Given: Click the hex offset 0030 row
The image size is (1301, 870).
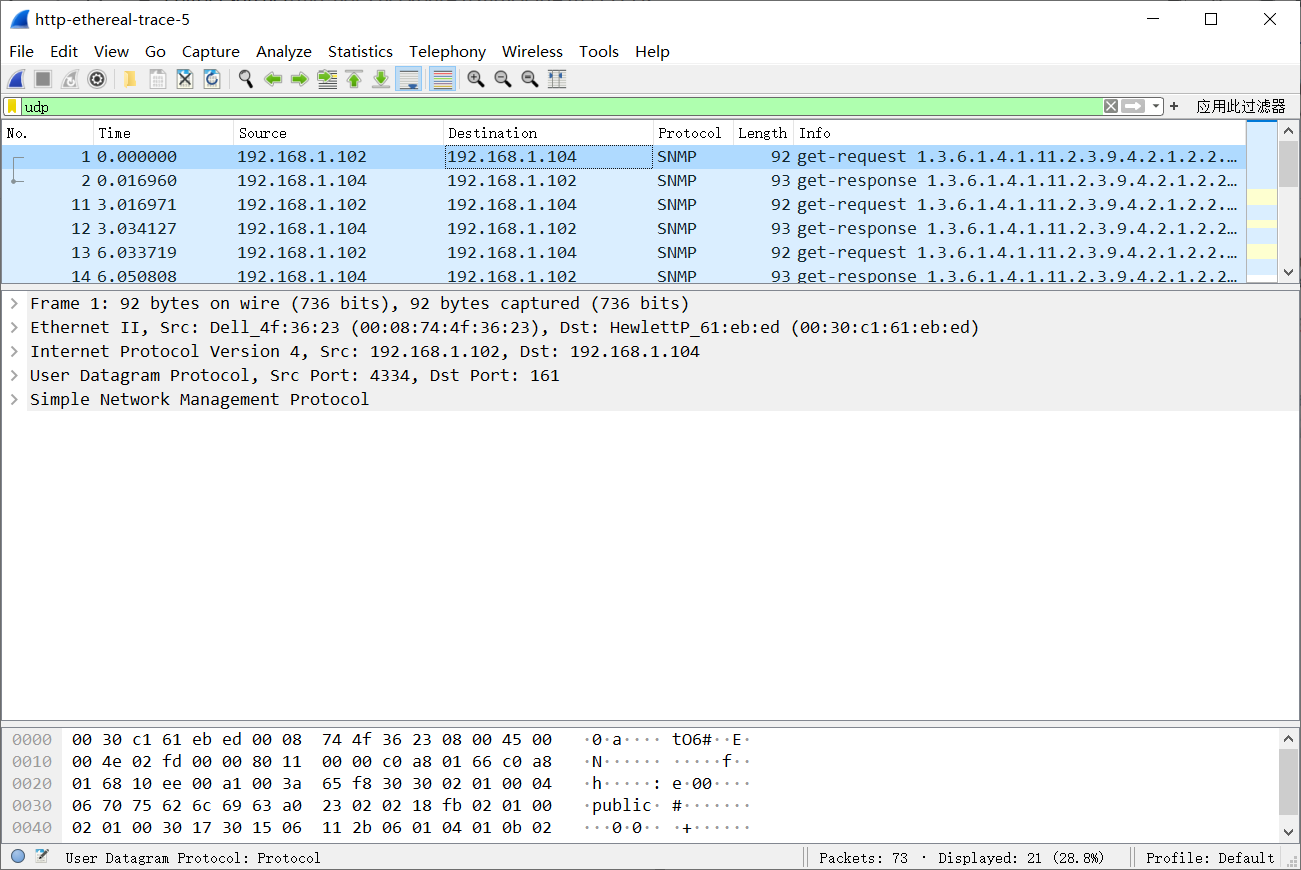Looking at the screenshot, I should click(32, 805).
